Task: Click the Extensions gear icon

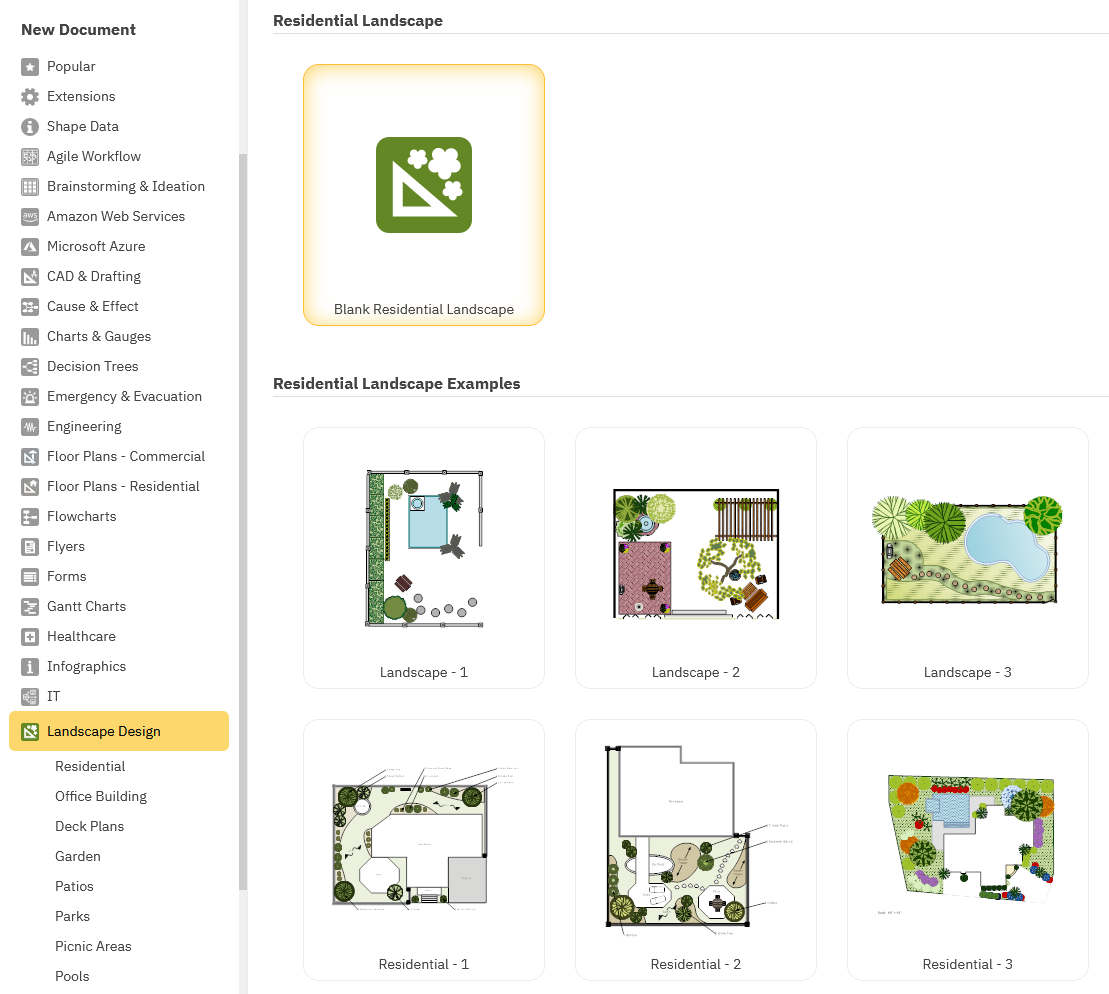Action: coord(30,97)
